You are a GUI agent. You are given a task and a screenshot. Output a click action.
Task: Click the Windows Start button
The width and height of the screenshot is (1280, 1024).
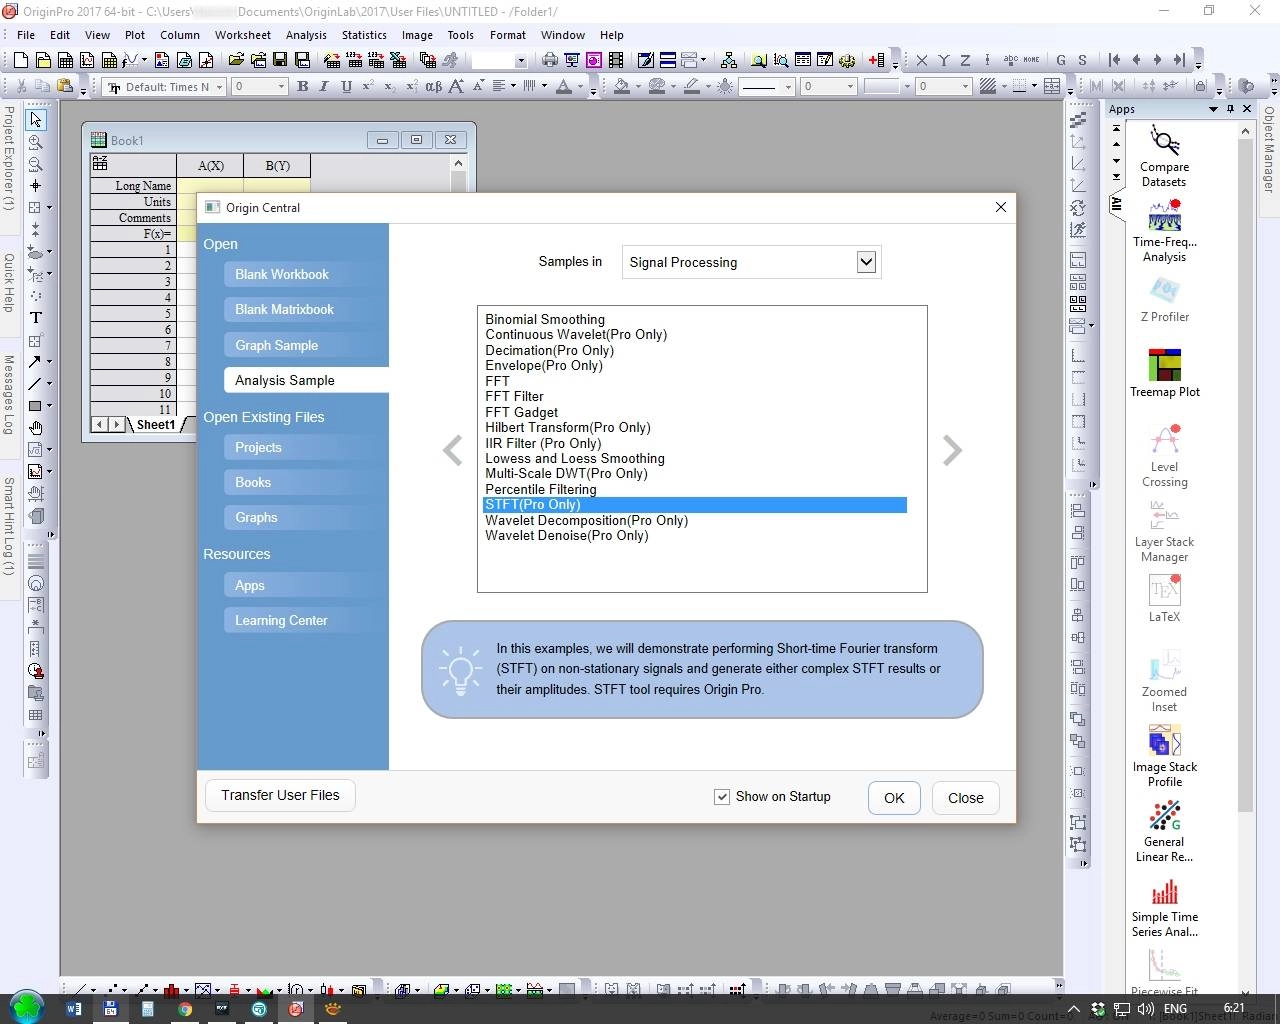(27, 1008)
